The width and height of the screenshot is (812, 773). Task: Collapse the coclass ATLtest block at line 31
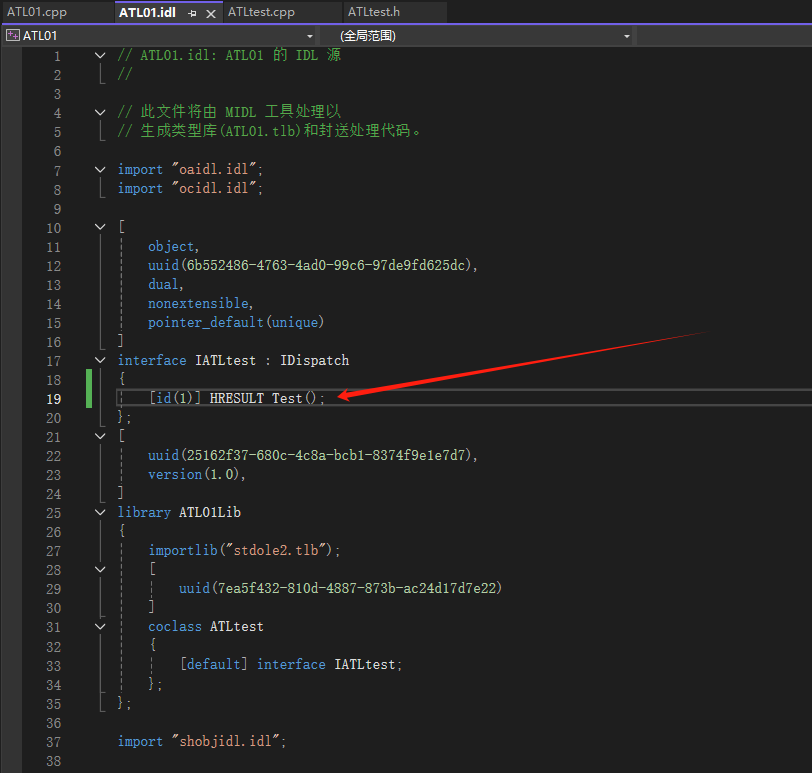100,626
